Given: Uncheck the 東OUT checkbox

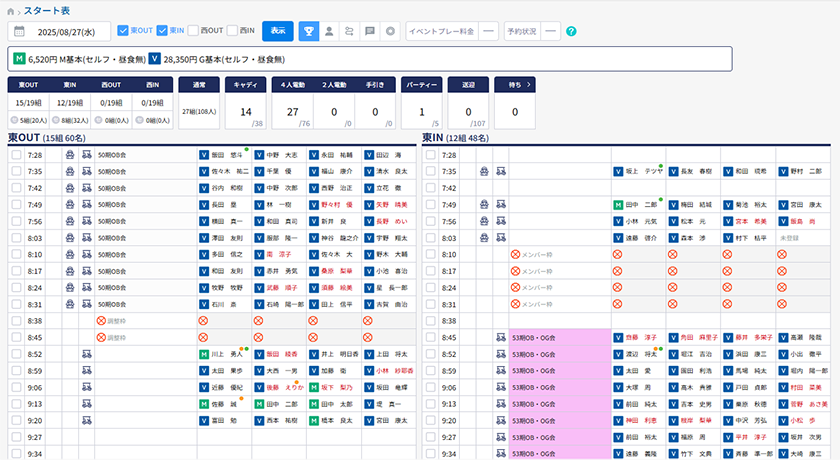Looking at the screenshot, I should coord(123,31).
